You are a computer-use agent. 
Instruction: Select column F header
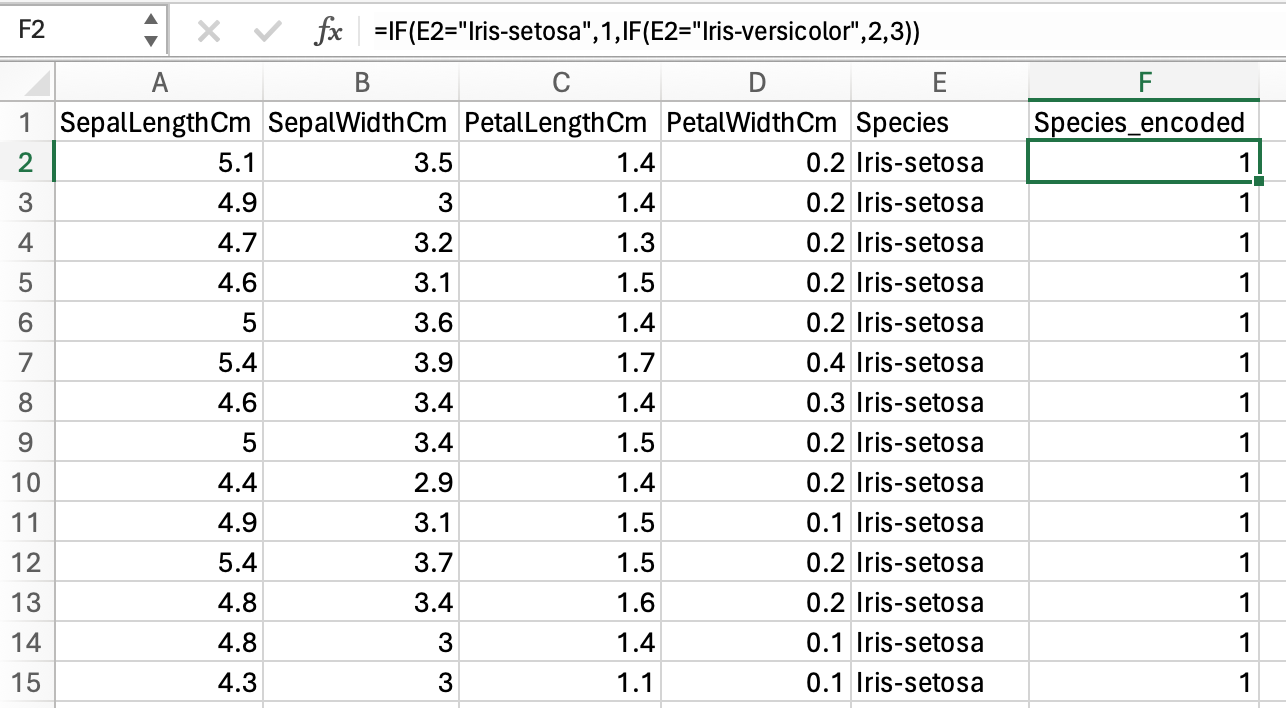1146,82
